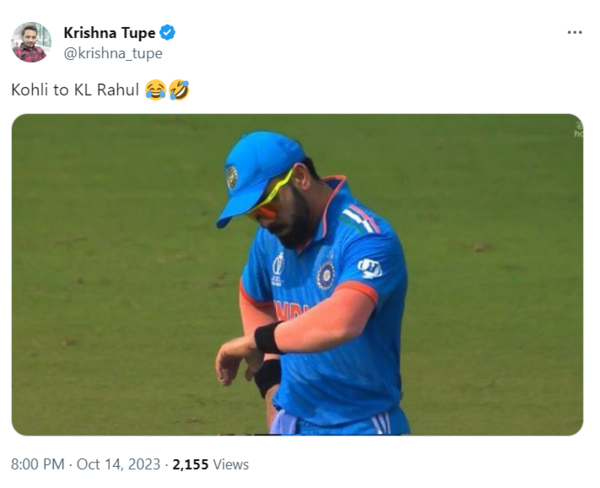Open the Krishna Tupe display name link

click(x=109, y=33)
